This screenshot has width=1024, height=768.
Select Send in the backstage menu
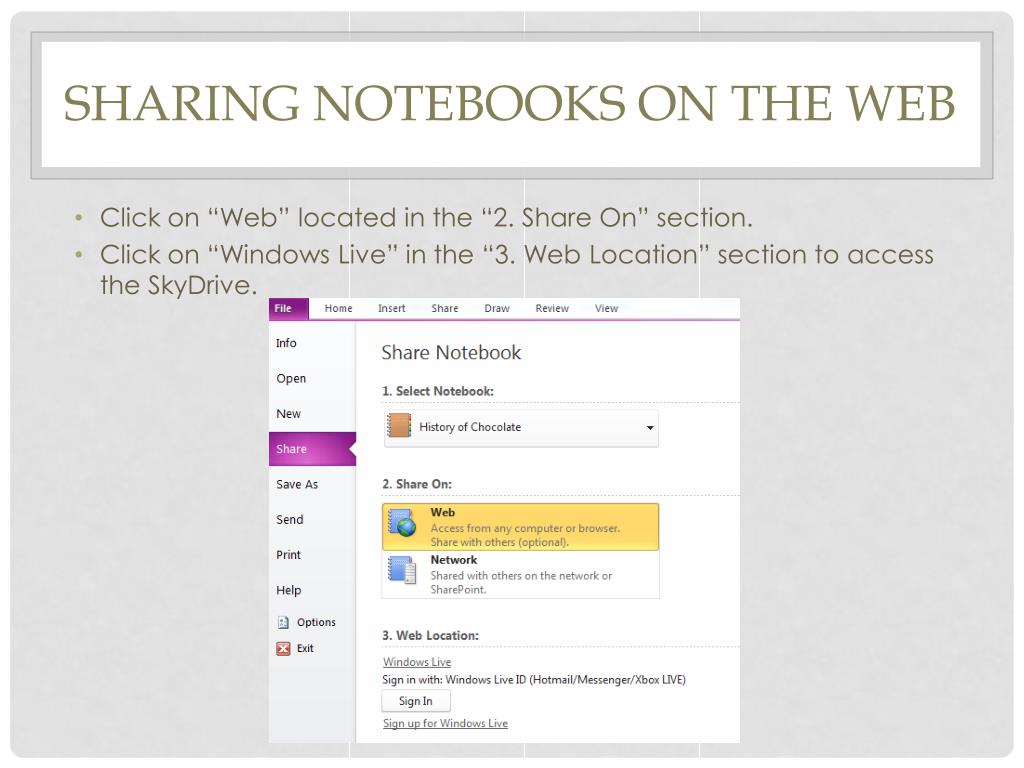tap(312, 519)
